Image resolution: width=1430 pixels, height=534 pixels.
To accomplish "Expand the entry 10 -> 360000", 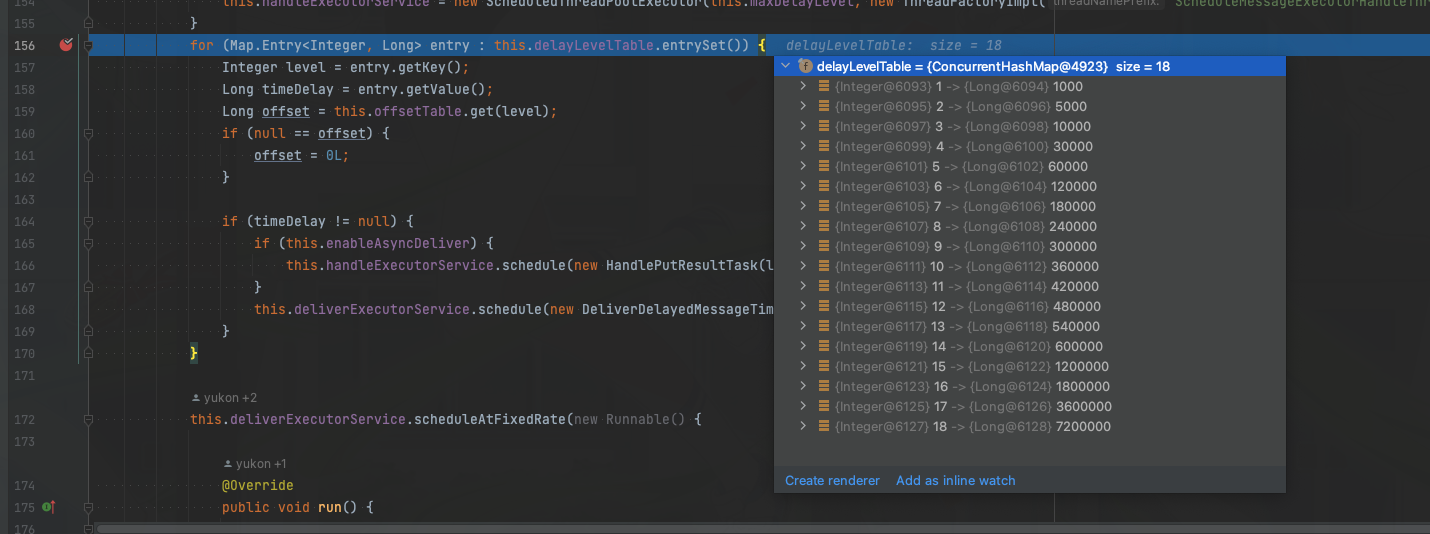I will tap(803, 266).
